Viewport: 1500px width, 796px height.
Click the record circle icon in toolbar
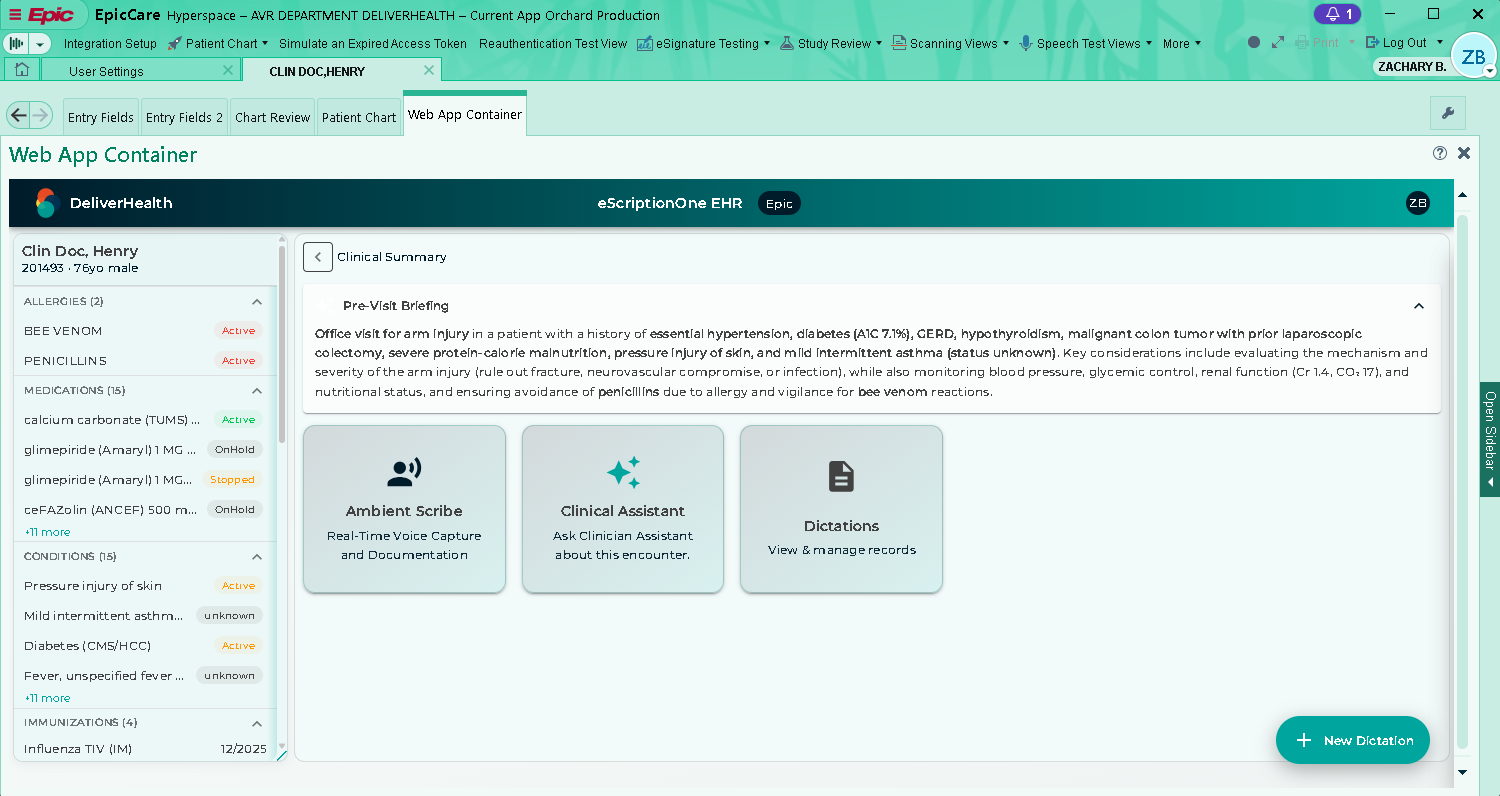pyautogui.click(x=1254, y=43)
